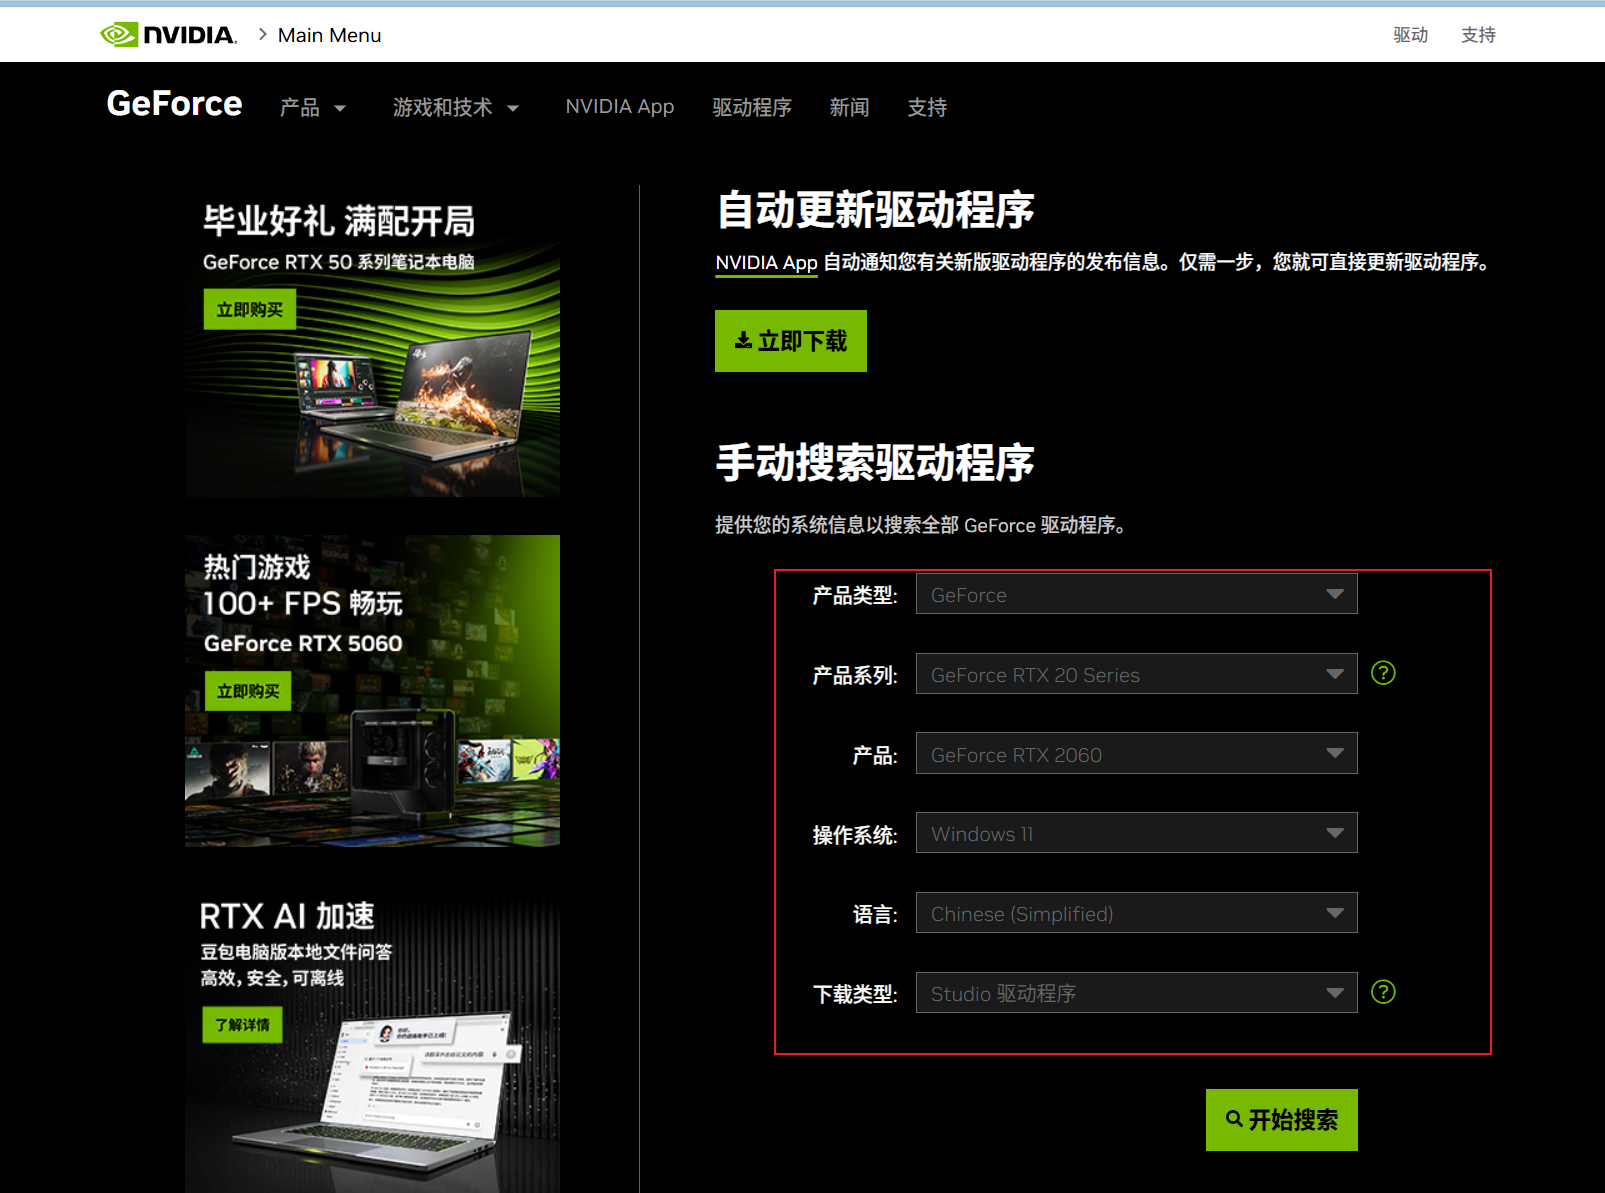
Task: Open the 新闻 nav item
Action: (849, 107)
